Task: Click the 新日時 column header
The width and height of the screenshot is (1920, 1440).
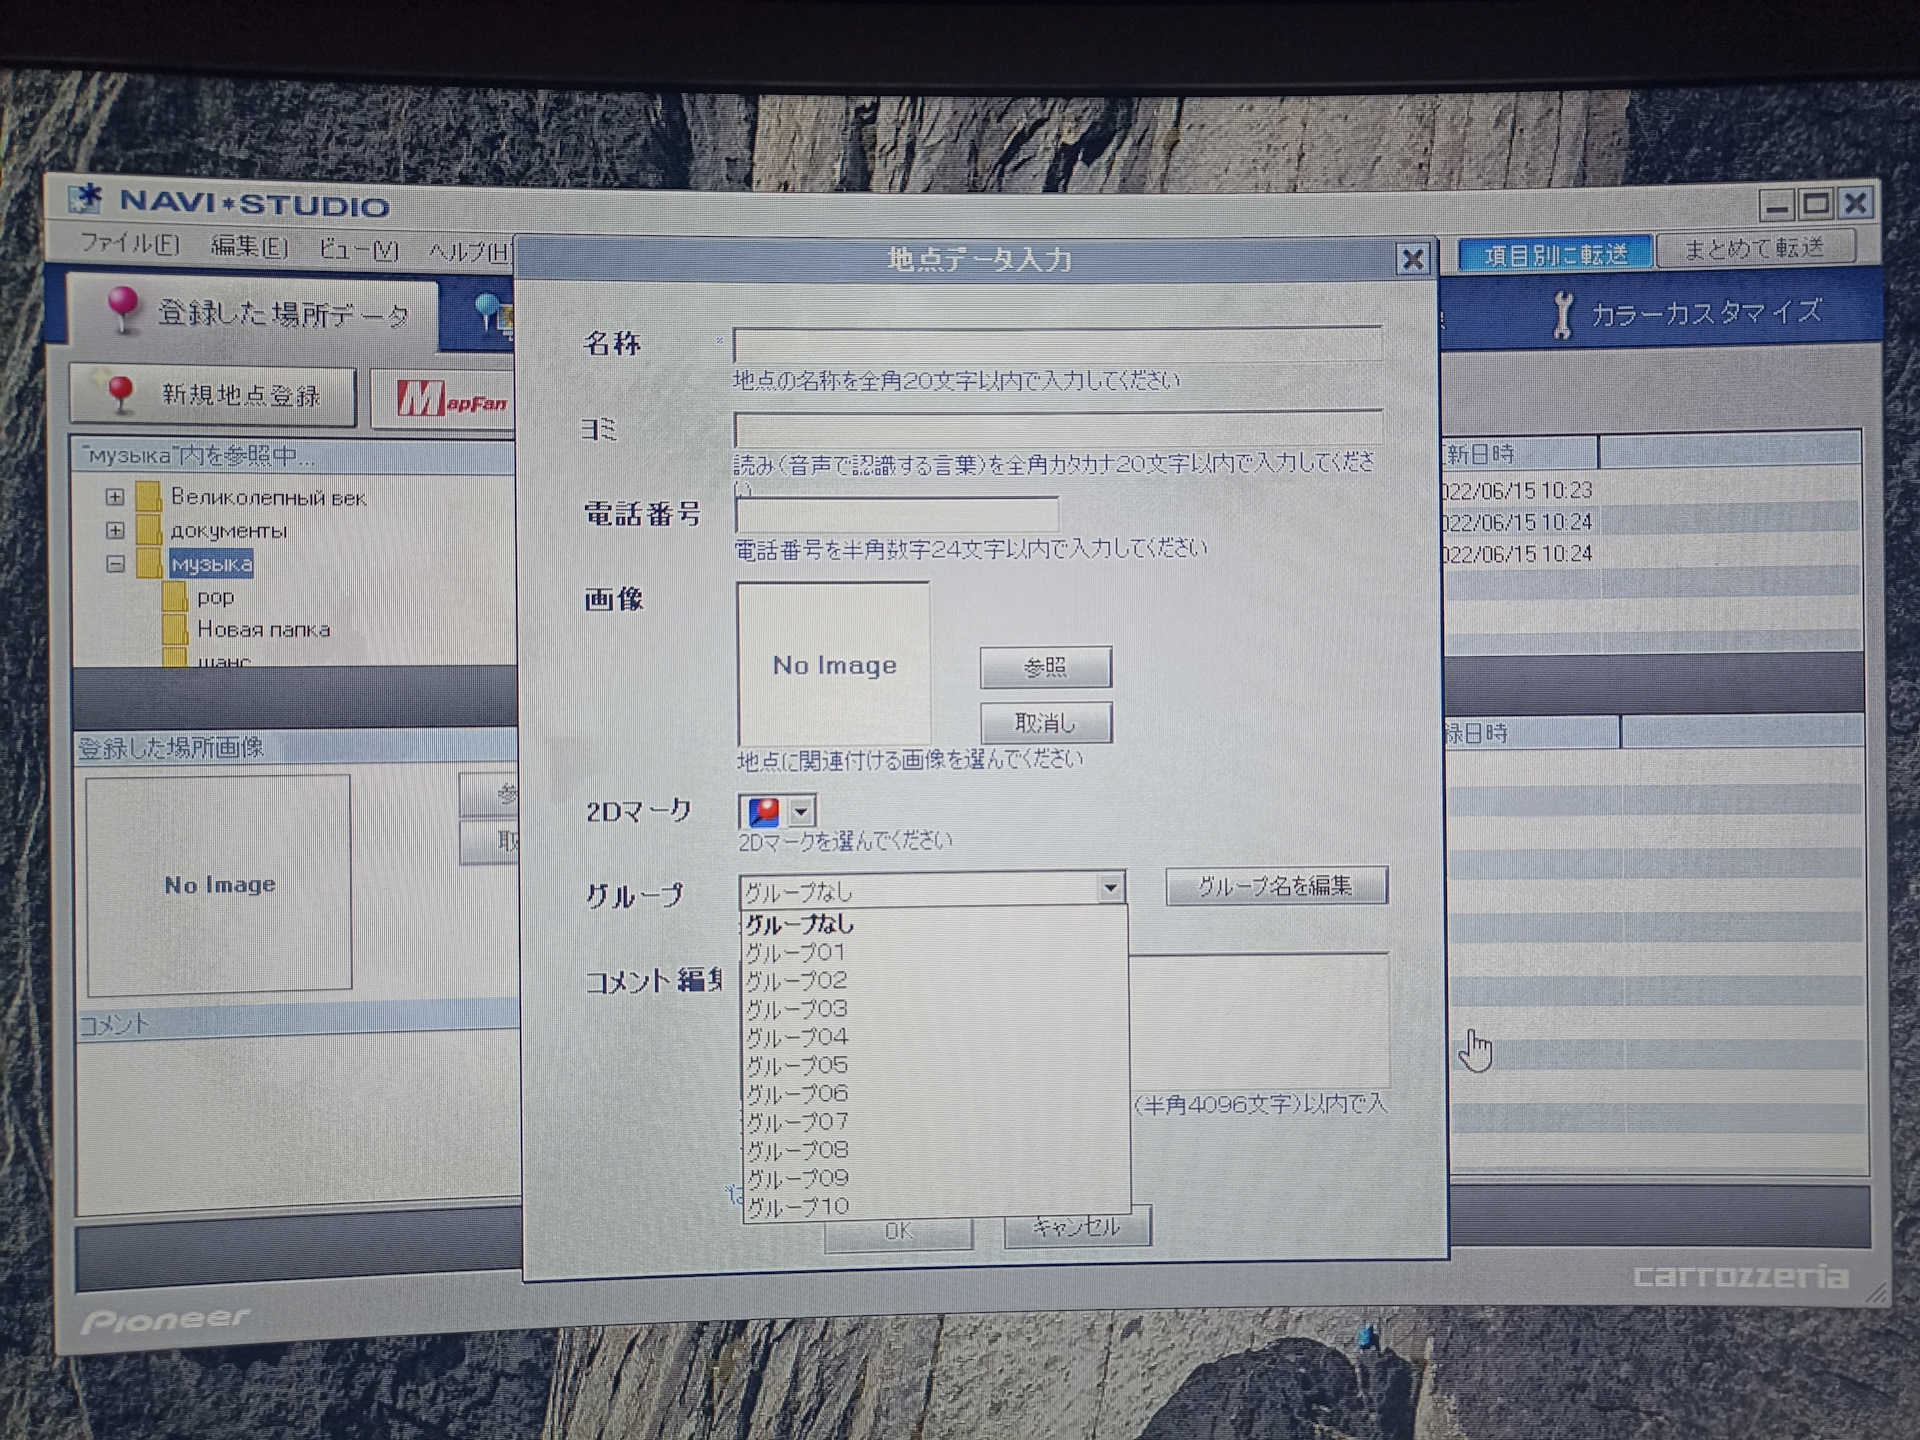Action: pos(1520,453)
